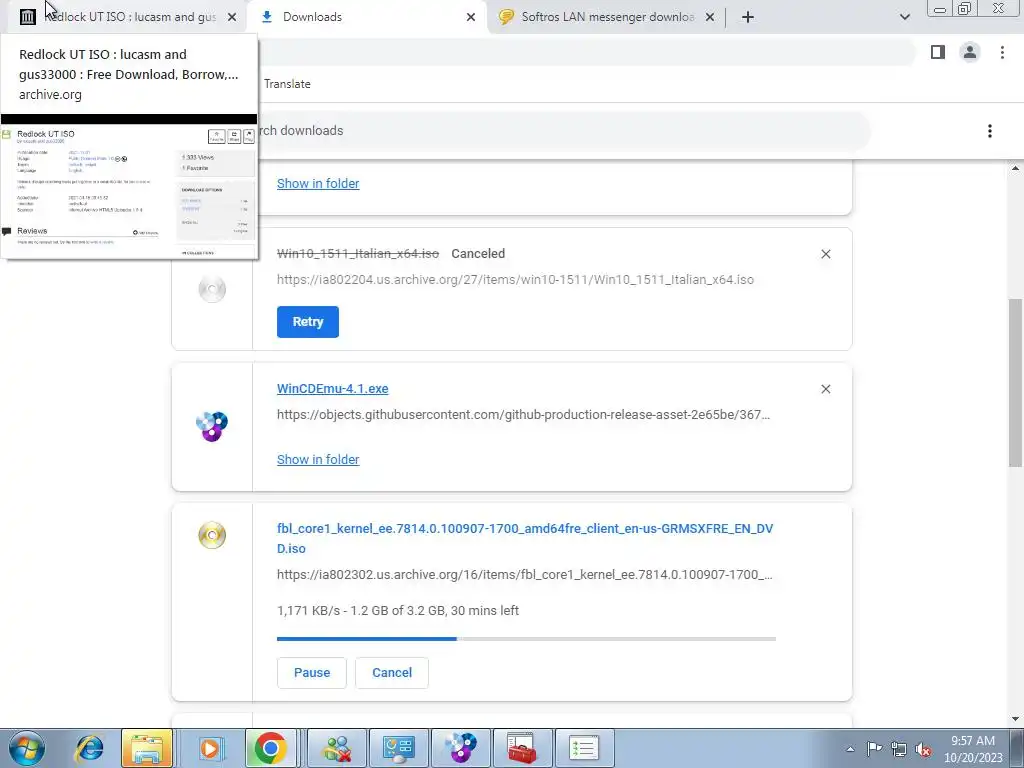Launch Internet Explorer from the taskbar
The width and height of the screenshot is (1024, 768).
pyautogui.click(x=89, y=748)
